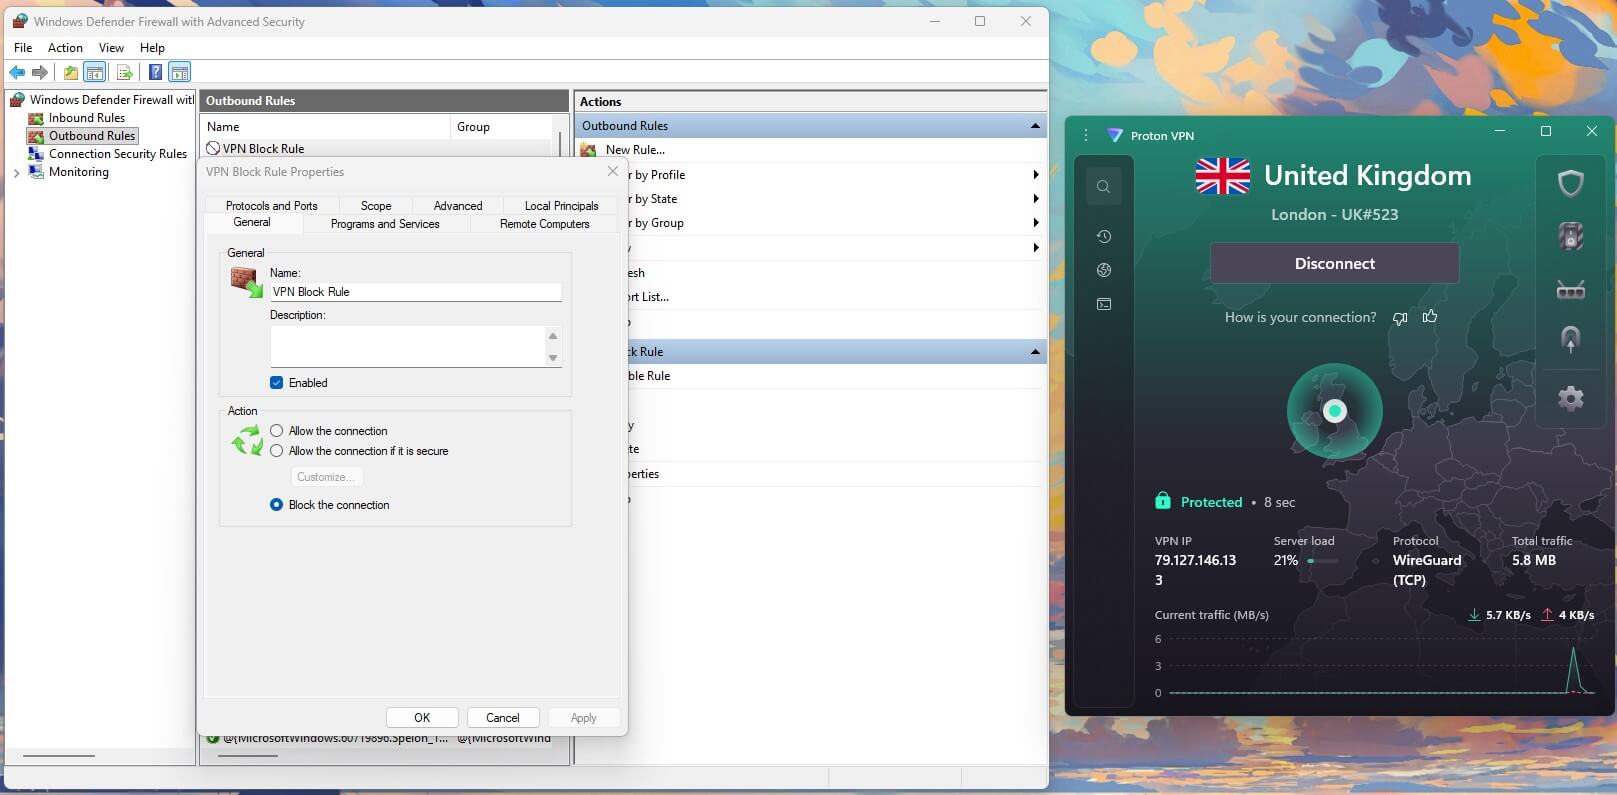Click New Rule icon in Actions pane
The image size is (1617, 795).
pos(589,150)
